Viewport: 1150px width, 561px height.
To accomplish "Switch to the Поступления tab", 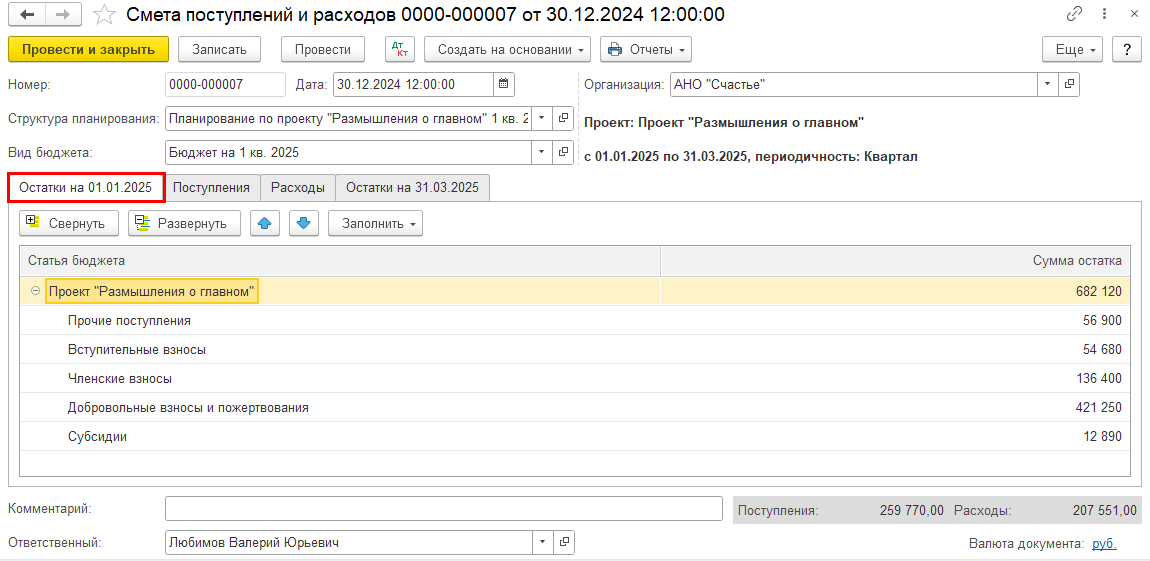I will tap(213, 187).
